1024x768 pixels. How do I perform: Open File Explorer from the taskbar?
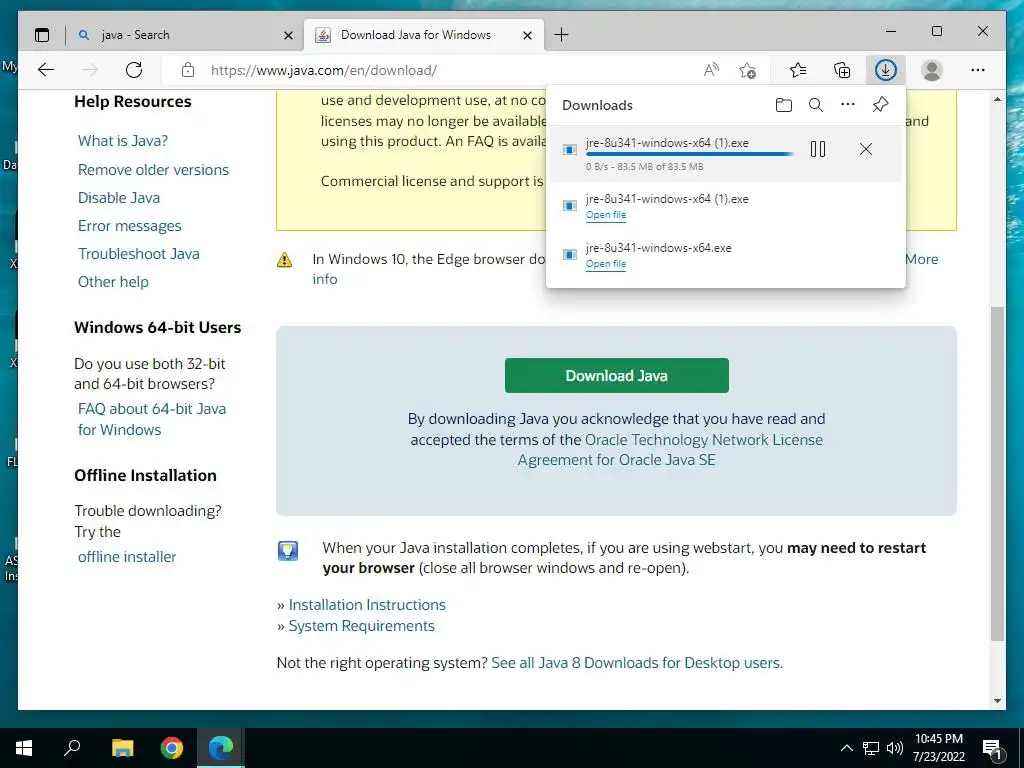coord(122,748)
